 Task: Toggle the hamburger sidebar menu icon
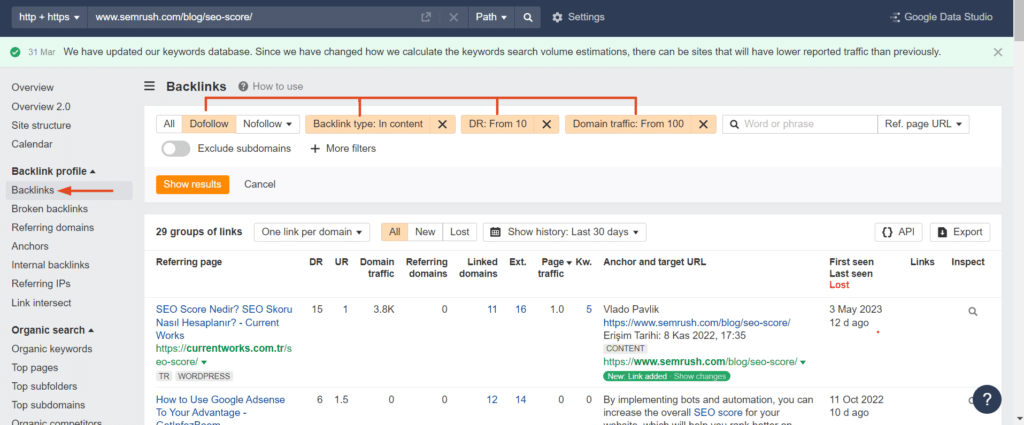click(x=150, y=86)
